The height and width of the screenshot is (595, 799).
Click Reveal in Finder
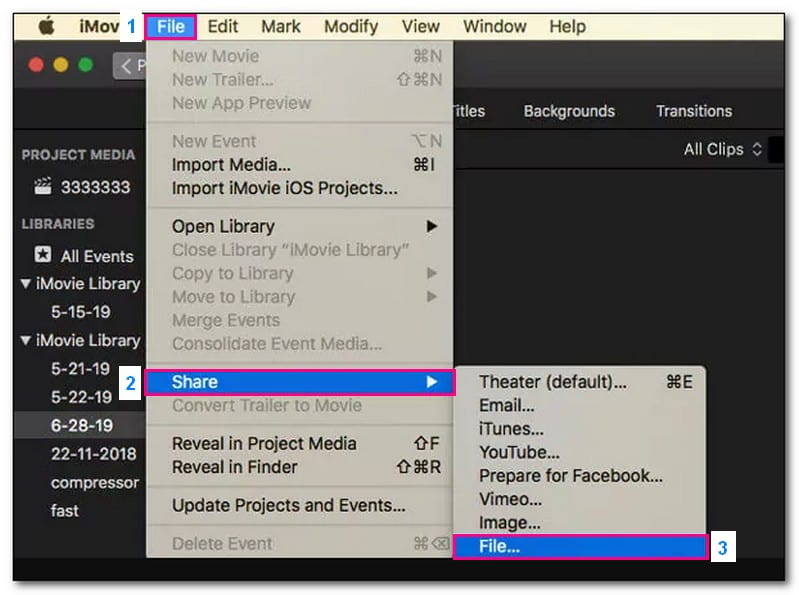(234, 467)
